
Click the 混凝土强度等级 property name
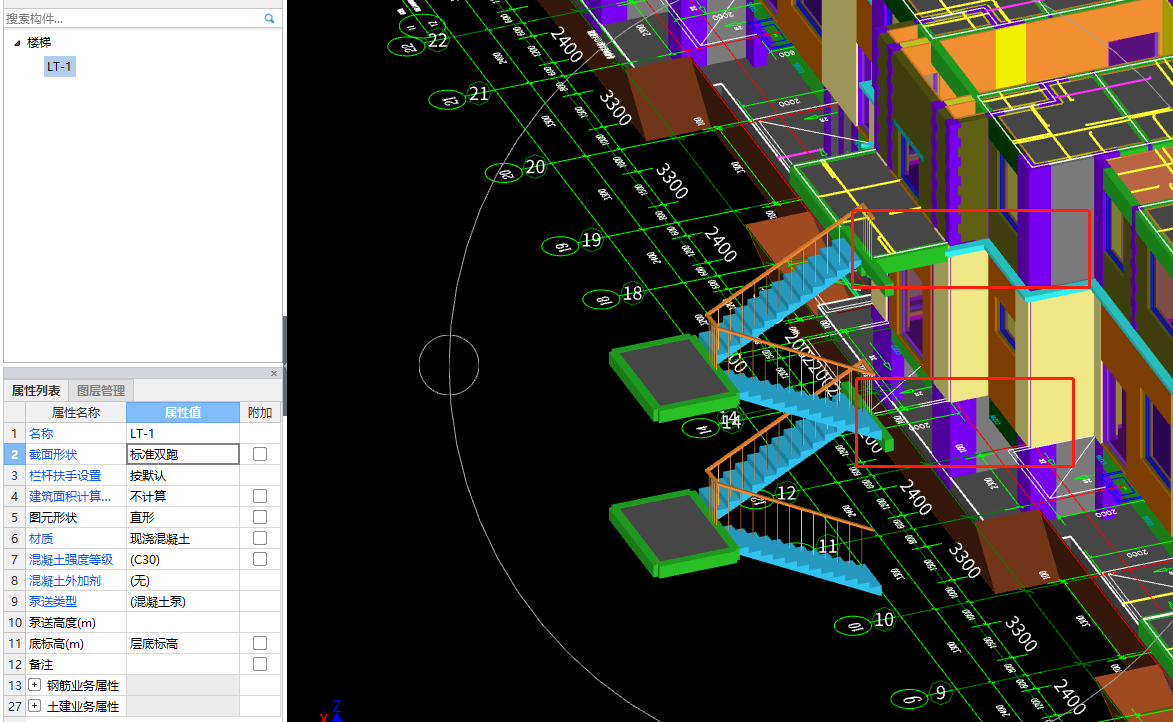[71, 559]
